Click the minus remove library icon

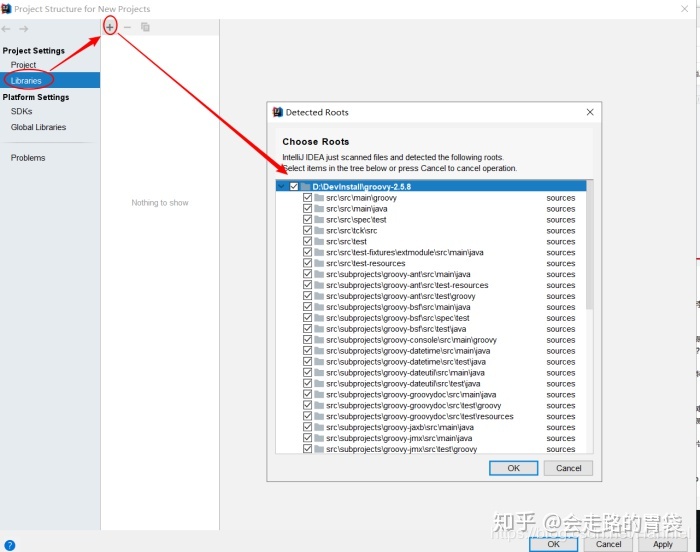[127, 27]
